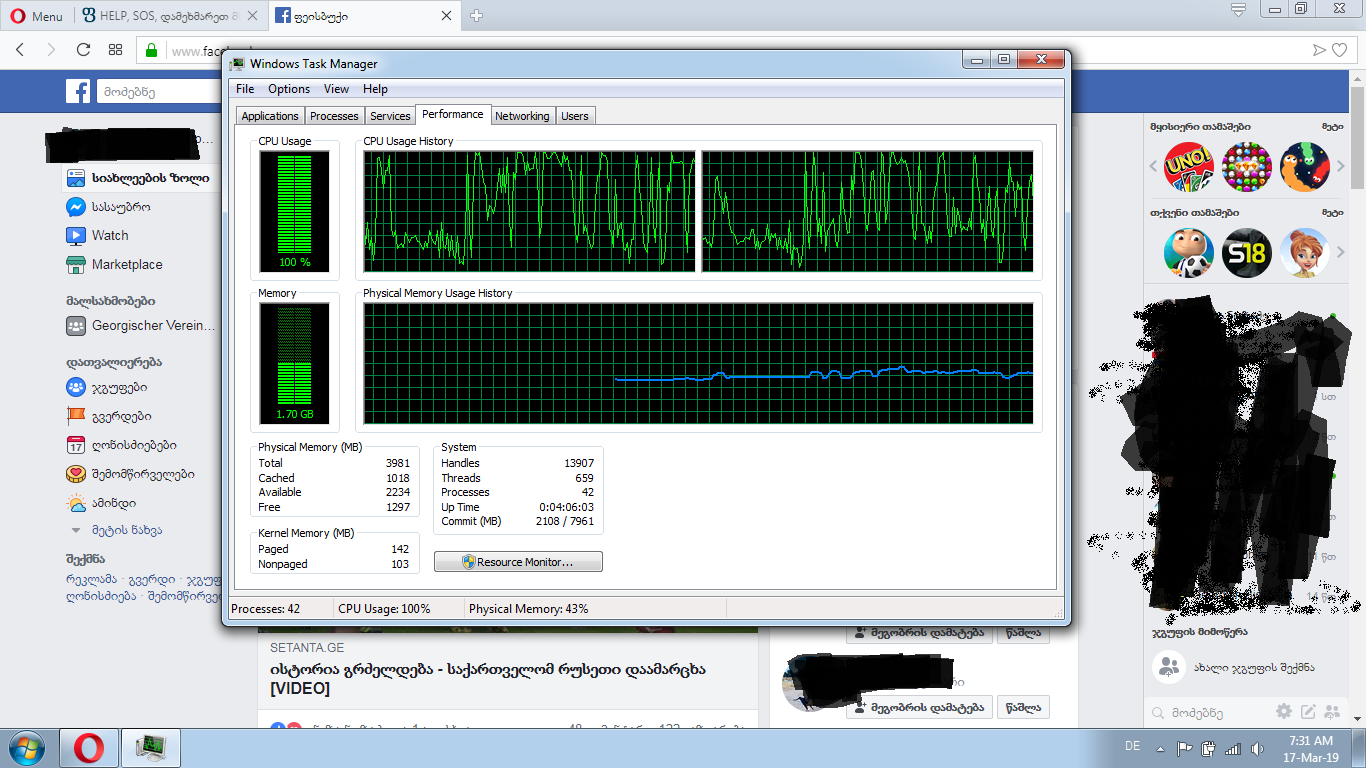Click right chevron in მყისიერი თამაშები carousel
This screenshot has width=1366, height=768.
(x=1341, y=167)
